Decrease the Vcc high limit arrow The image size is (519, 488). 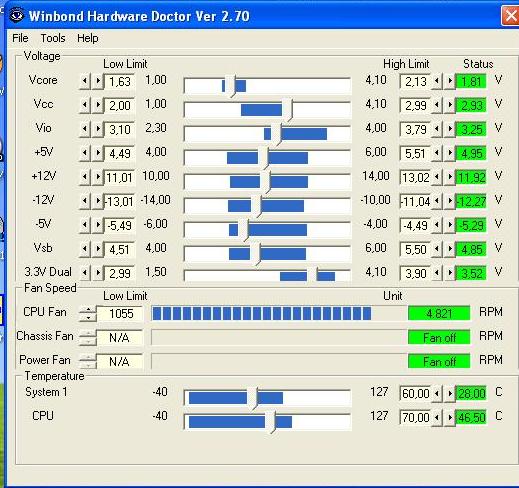(436, 105)
